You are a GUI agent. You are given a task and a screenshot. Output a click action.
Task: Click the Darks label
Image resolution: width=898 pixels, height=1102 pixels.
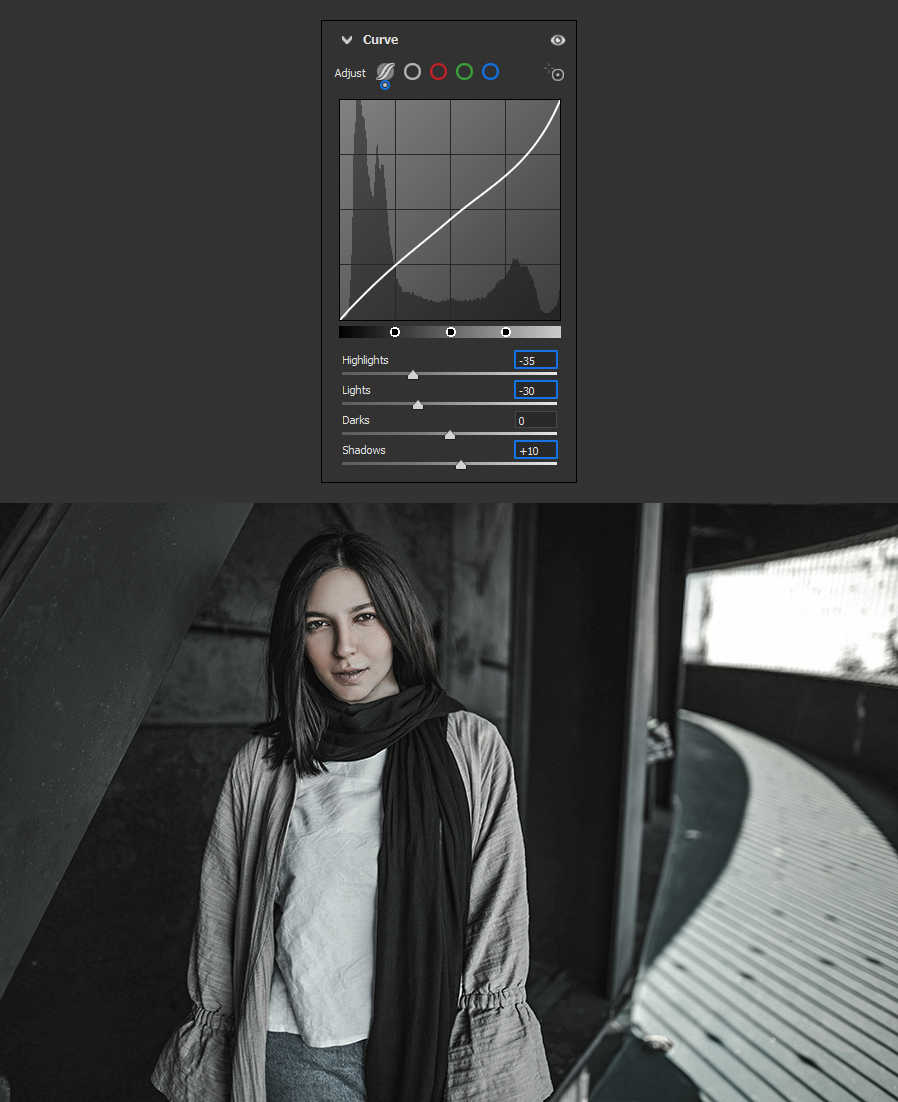pyautogui.click(x=356, y=420)
